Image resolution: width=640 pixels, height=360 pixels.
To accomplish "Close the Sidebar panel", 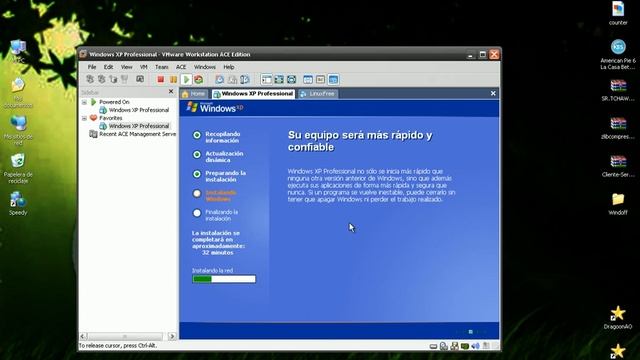I will tap(171, 91).
